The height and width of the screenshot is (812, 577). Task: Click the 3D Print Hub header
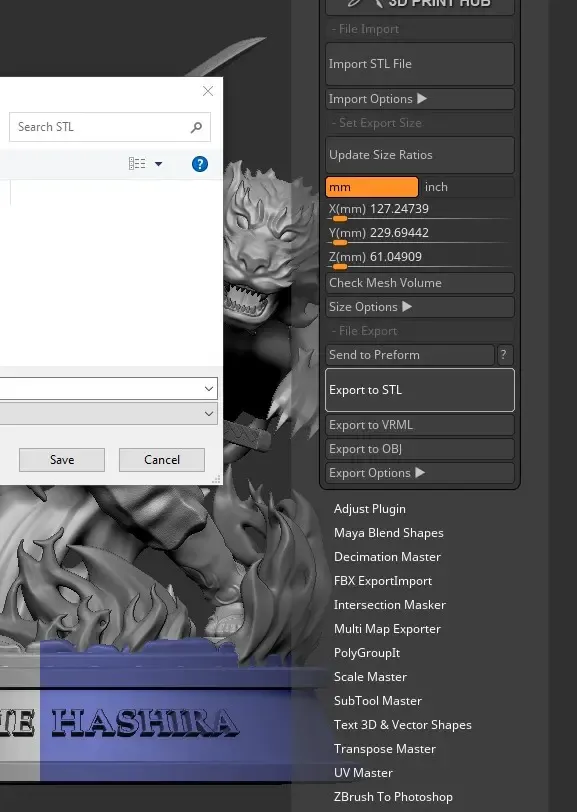coord(420,5)
